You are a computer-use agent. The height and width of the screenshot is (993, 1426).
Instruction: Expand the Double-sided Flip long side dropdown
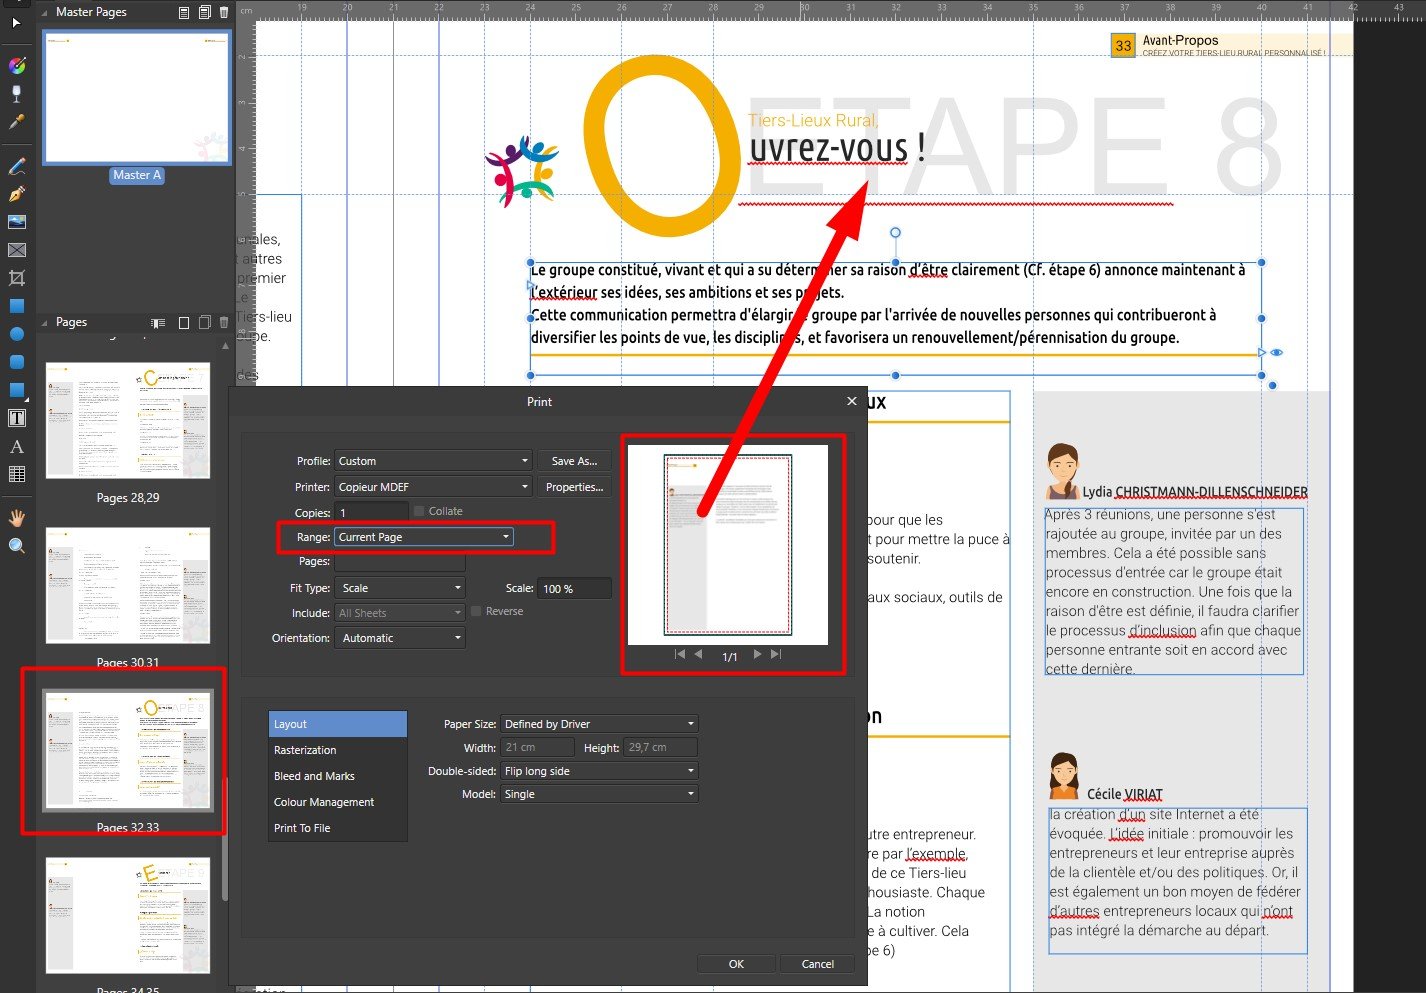pyautogui.click(x=599, y=771)
